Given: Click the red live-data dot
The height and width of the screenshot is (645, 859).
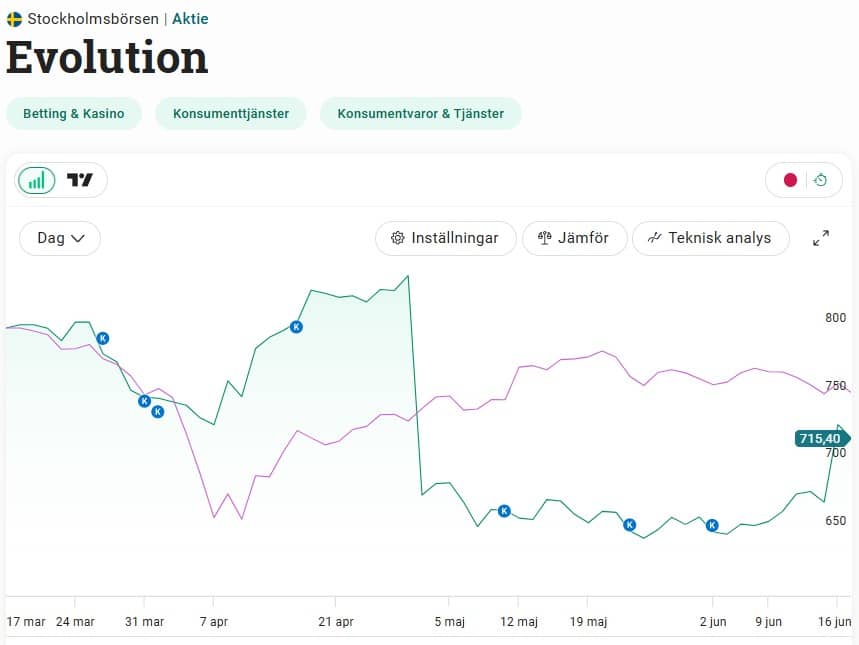Looking at the screenshot, I should (790, 180).
